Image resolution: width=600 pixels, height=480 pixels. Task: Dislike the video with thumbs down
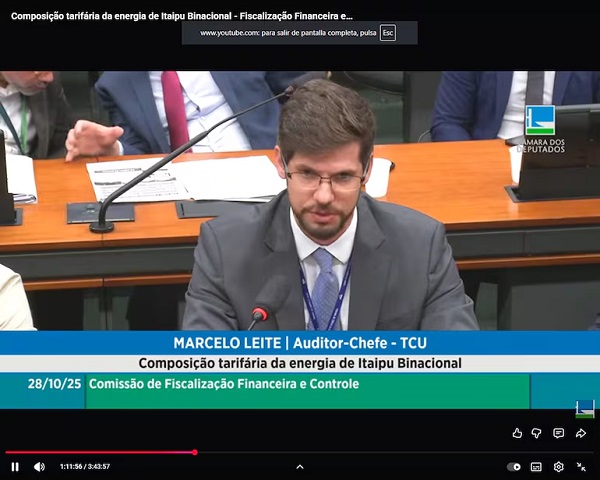pos(537,433)
